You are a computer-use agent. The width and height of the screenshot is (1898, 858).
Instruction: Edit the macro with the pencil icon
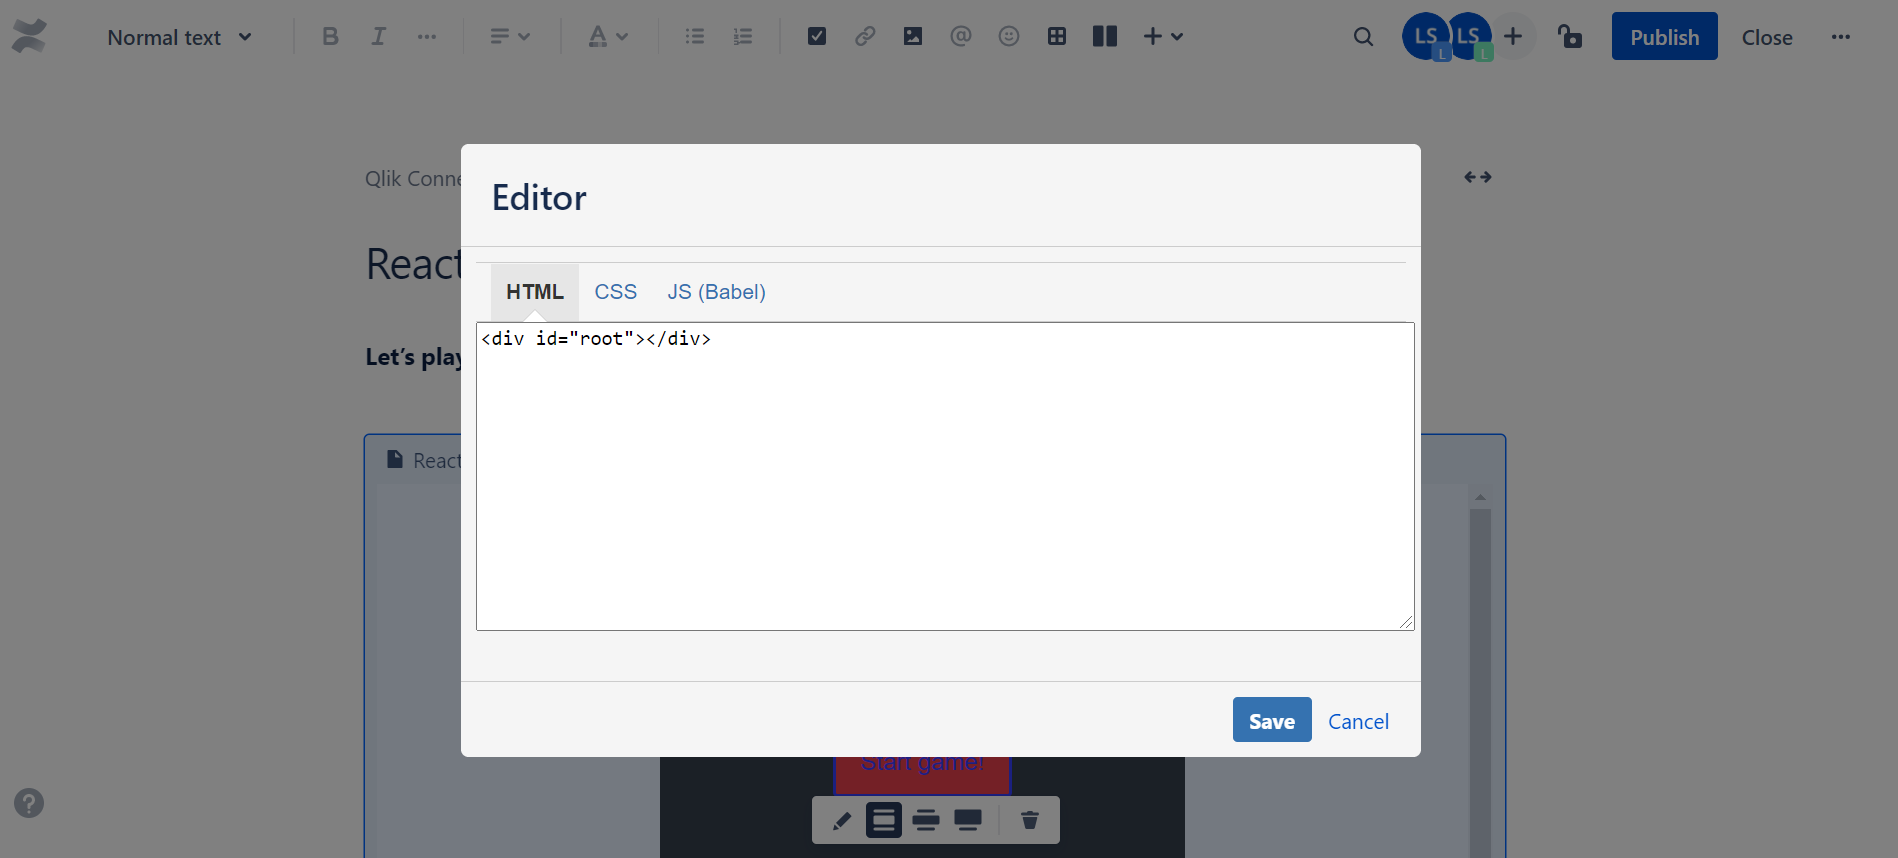point(841,821)
